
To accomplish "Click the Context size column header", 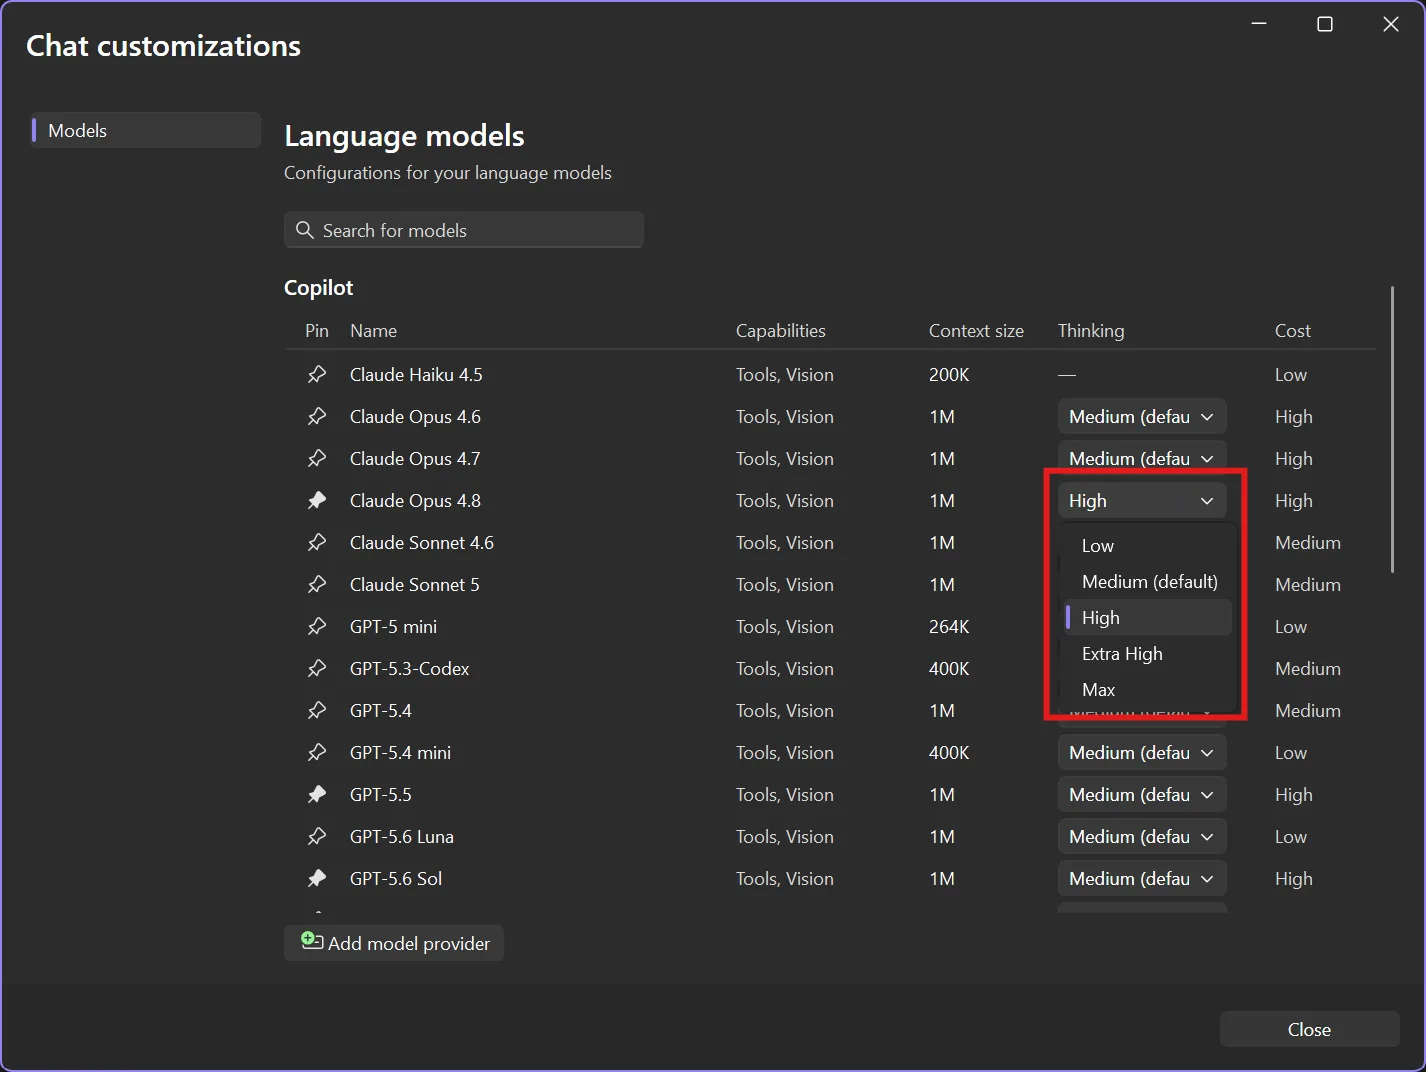I will [976, 331].
